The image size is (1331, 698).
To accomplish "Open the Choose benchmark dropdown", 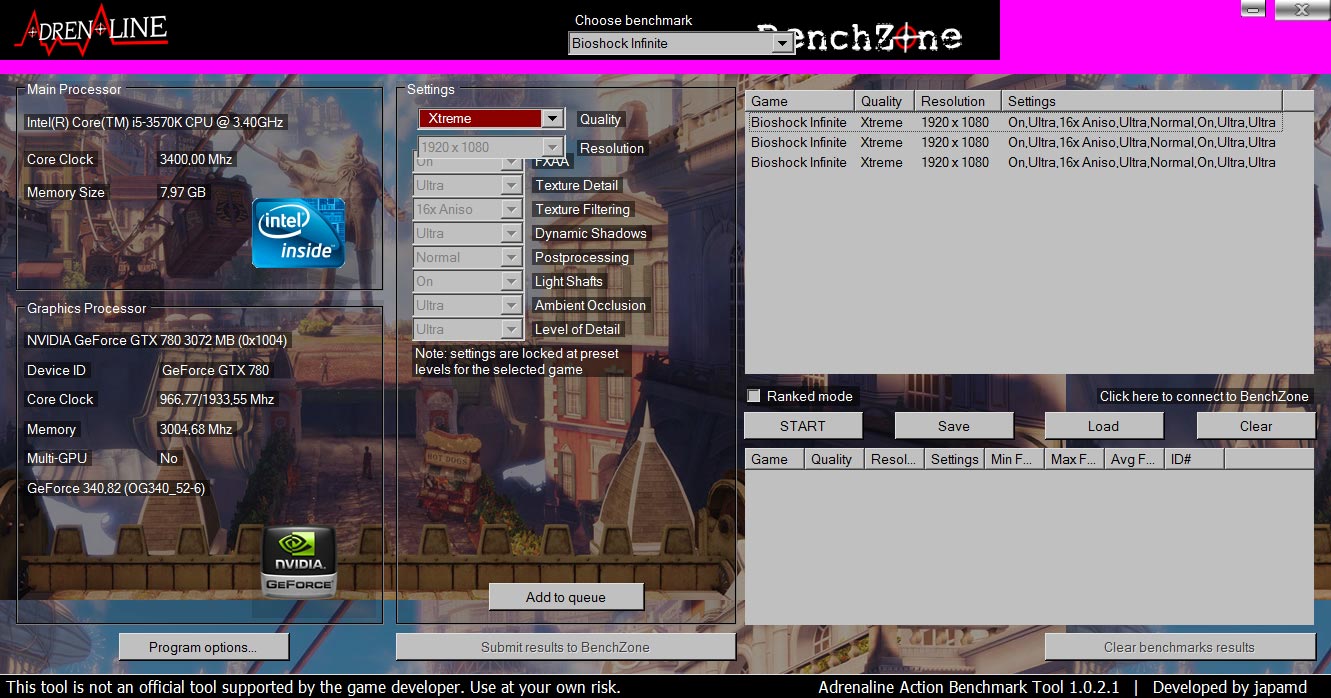I will click(x=783, y=43).
